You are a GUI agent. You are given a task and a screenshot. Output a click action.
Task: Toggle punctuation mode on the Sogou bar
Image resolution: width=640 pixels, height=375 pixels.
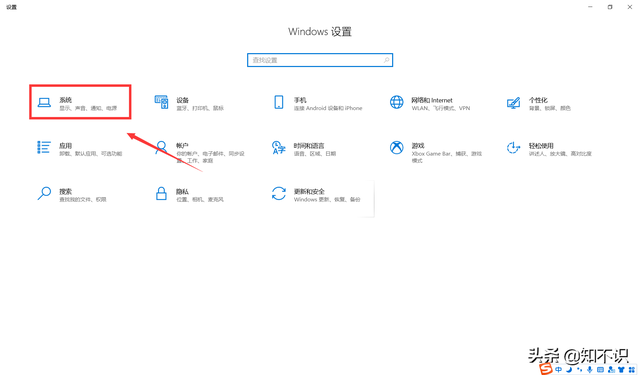click(x=580, y=370)
